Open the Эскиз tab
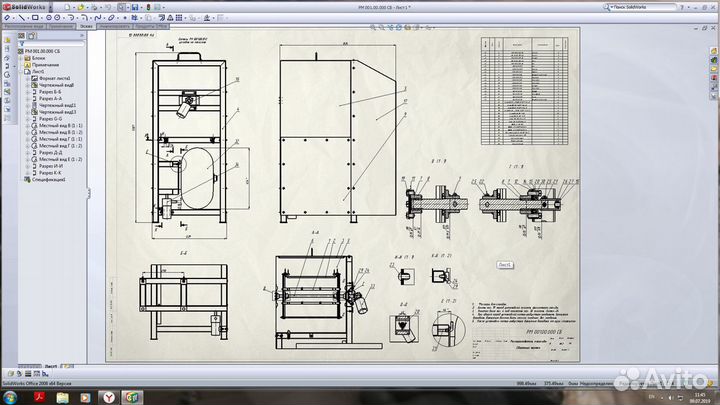 [x=87, y=28]
